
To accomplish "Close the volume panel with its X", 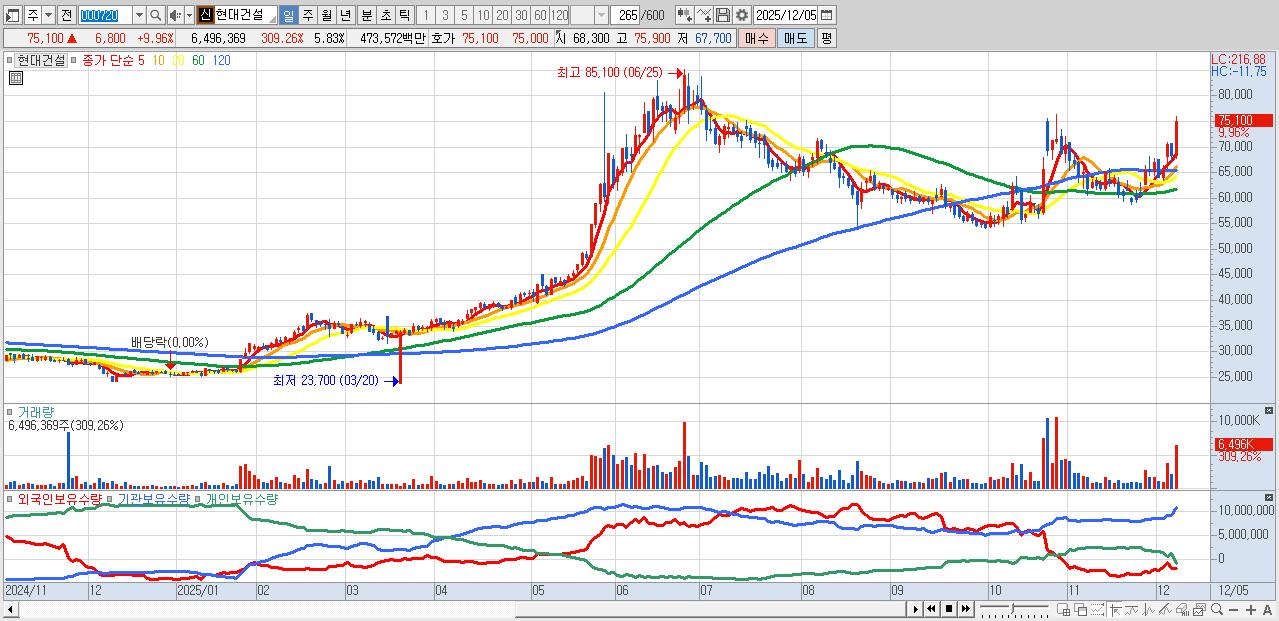I will [x=1269, y=411].
